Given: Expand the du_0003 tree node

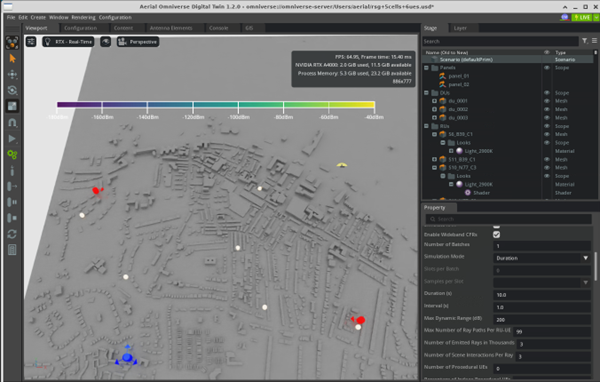Looking at the screenshot, I should click(x=435, y=118).
